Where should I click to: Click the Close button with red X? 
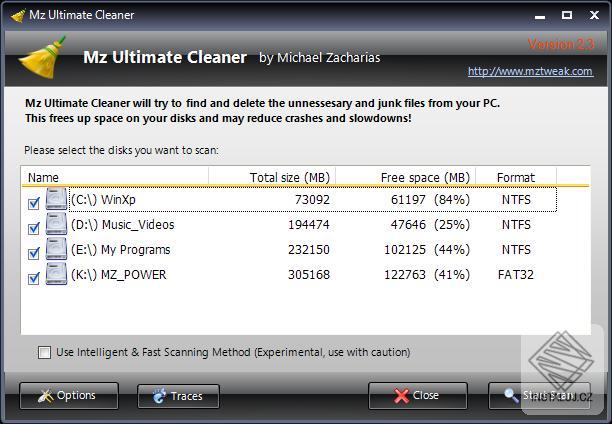(418, 395)
